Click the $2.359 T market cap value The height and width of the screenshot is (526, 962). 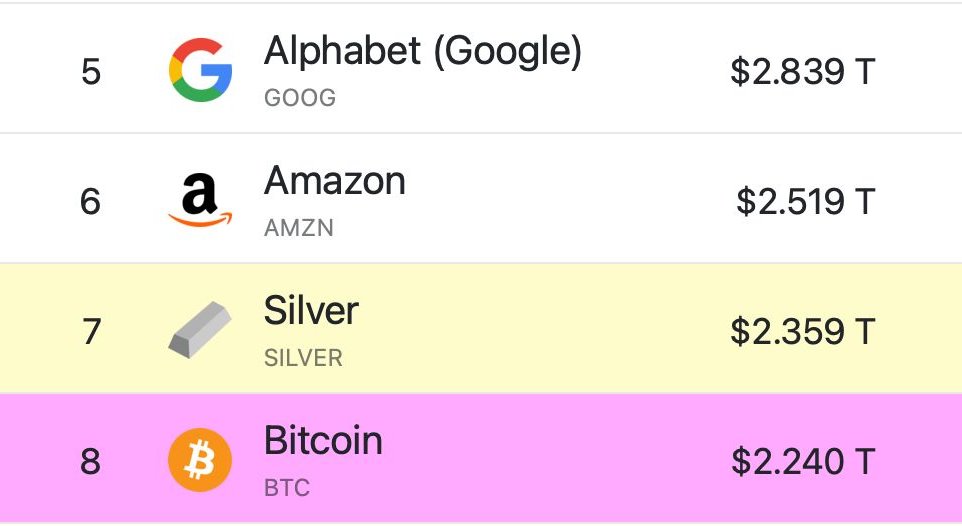(802, 331)
